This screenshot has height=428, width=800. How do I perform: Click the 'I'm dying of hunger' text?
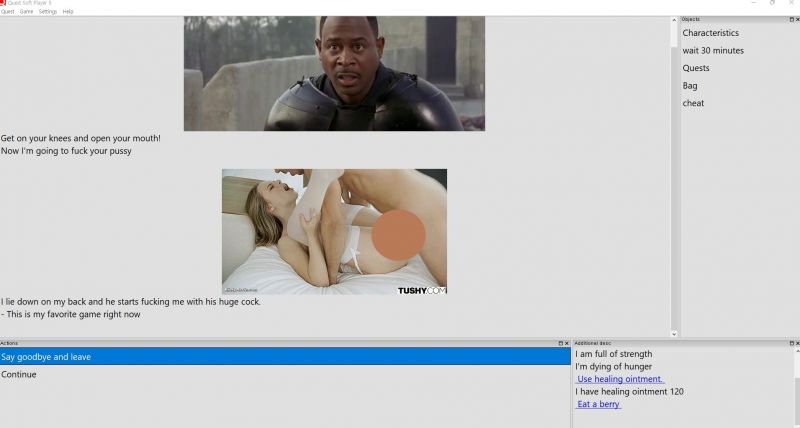[x=614, y=366]
